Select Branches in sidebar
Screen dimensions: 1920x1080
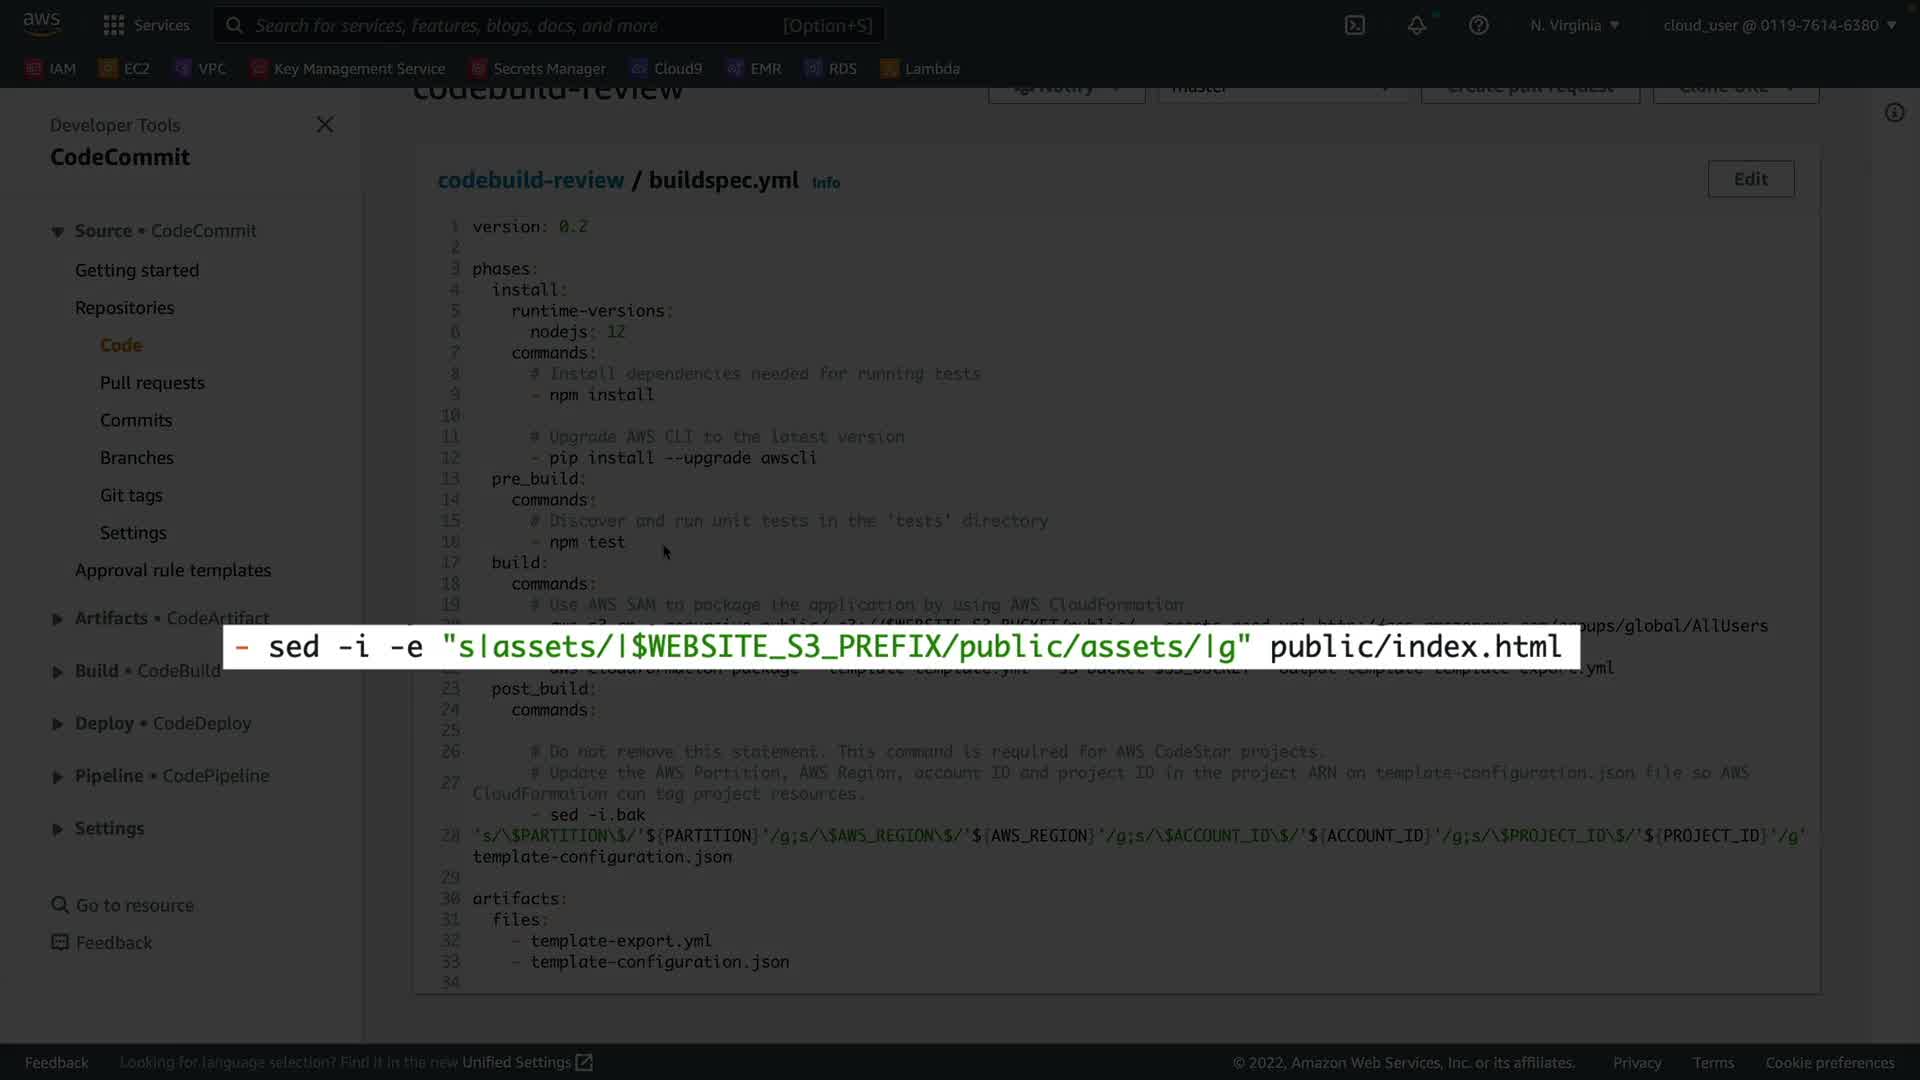click(137, 458)
